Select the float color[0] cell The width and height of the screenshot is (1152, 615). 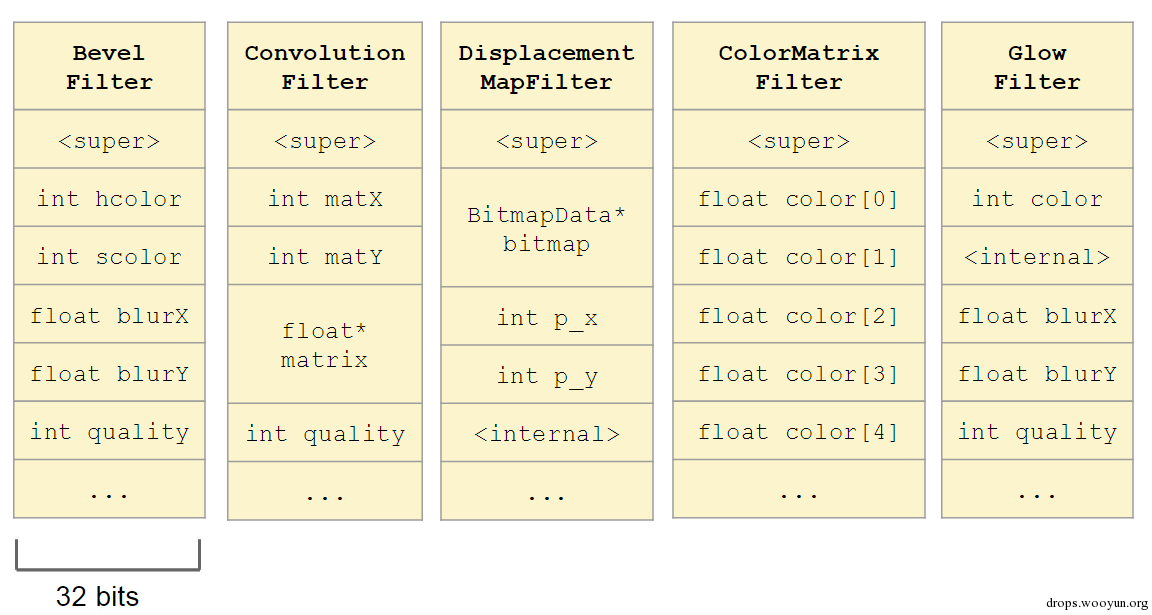(x=799, y=198)
